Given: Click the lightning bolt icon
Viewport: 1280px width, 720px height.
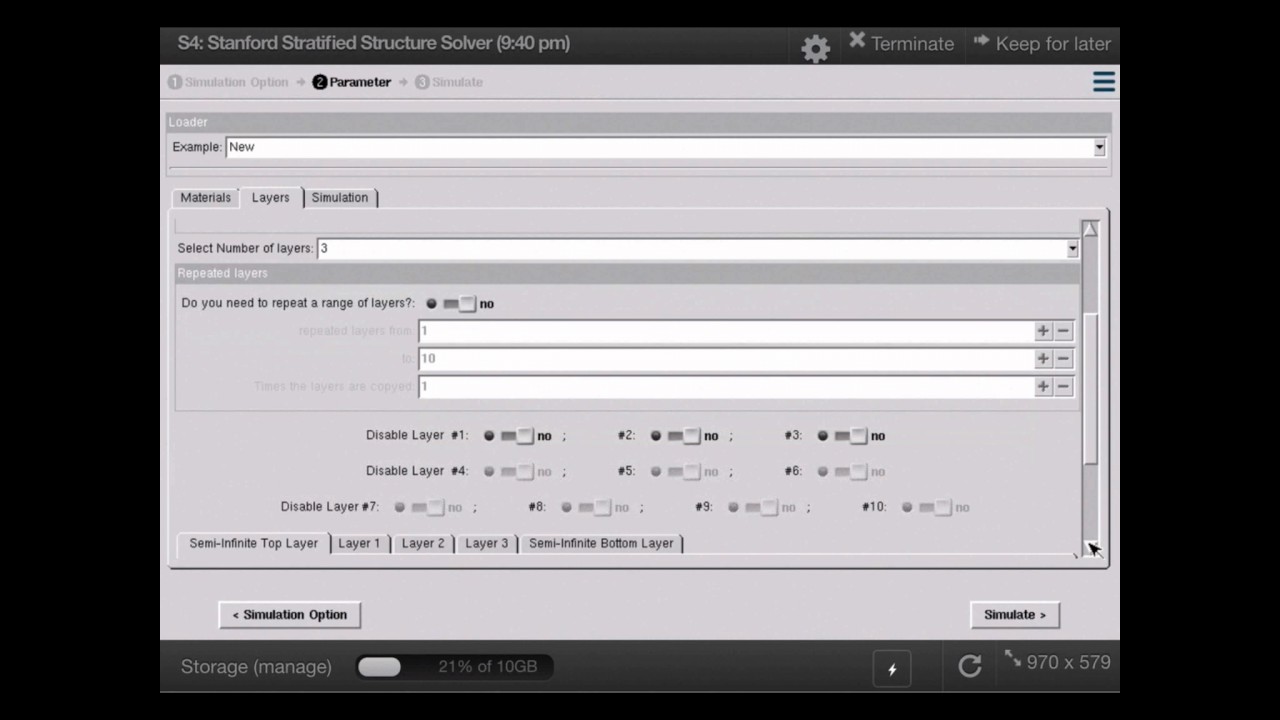Looking at the screenshot, I should tap(892, 669).
